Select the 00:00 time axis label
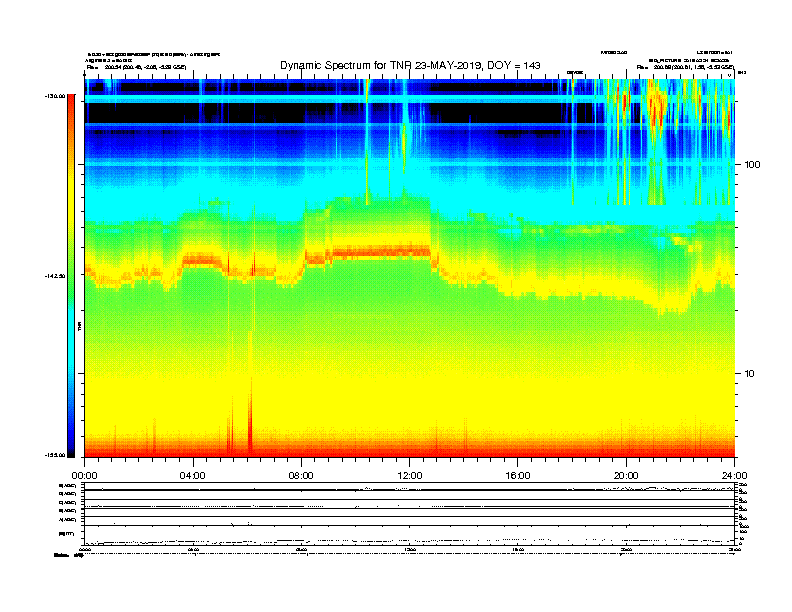 point(84,476)
